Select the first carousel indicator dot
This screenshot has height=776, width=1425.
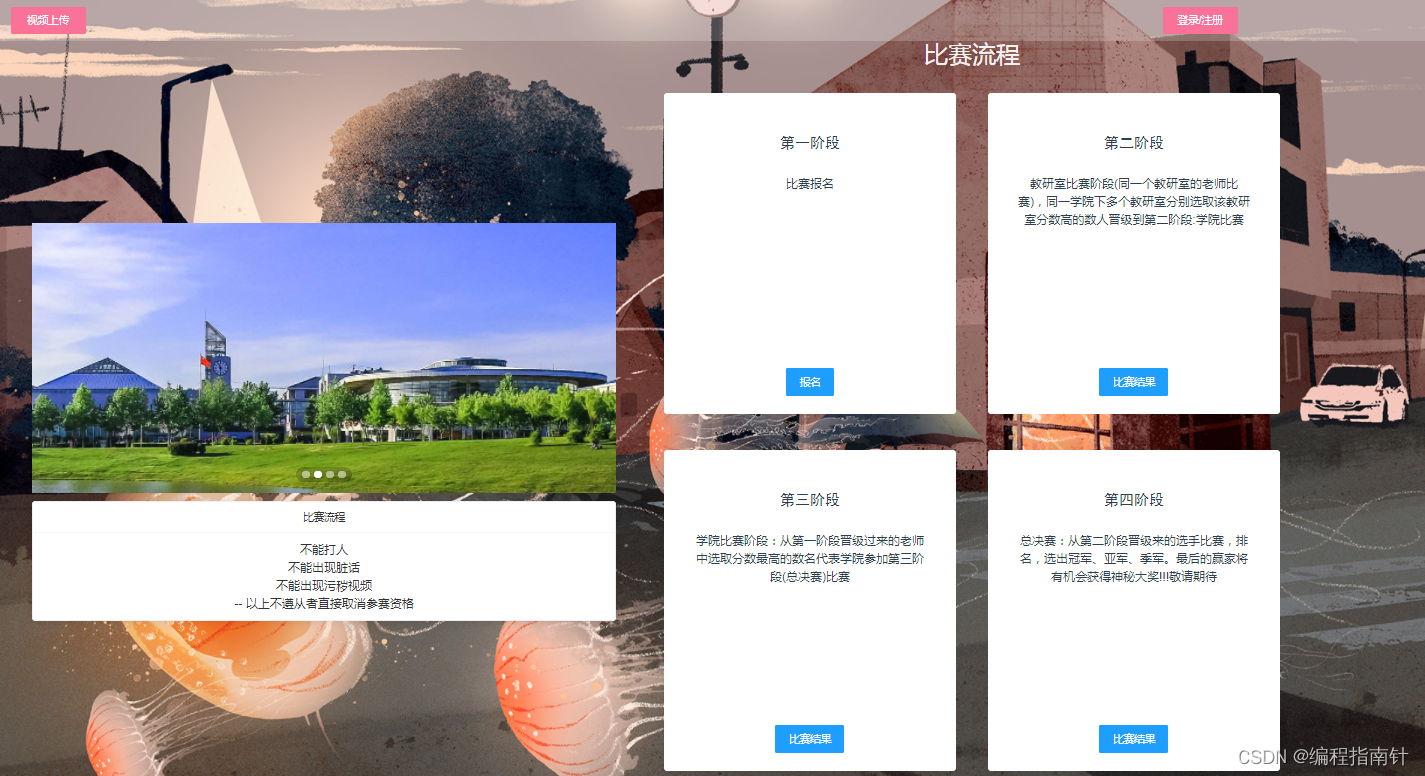click(x=306, y=474)
